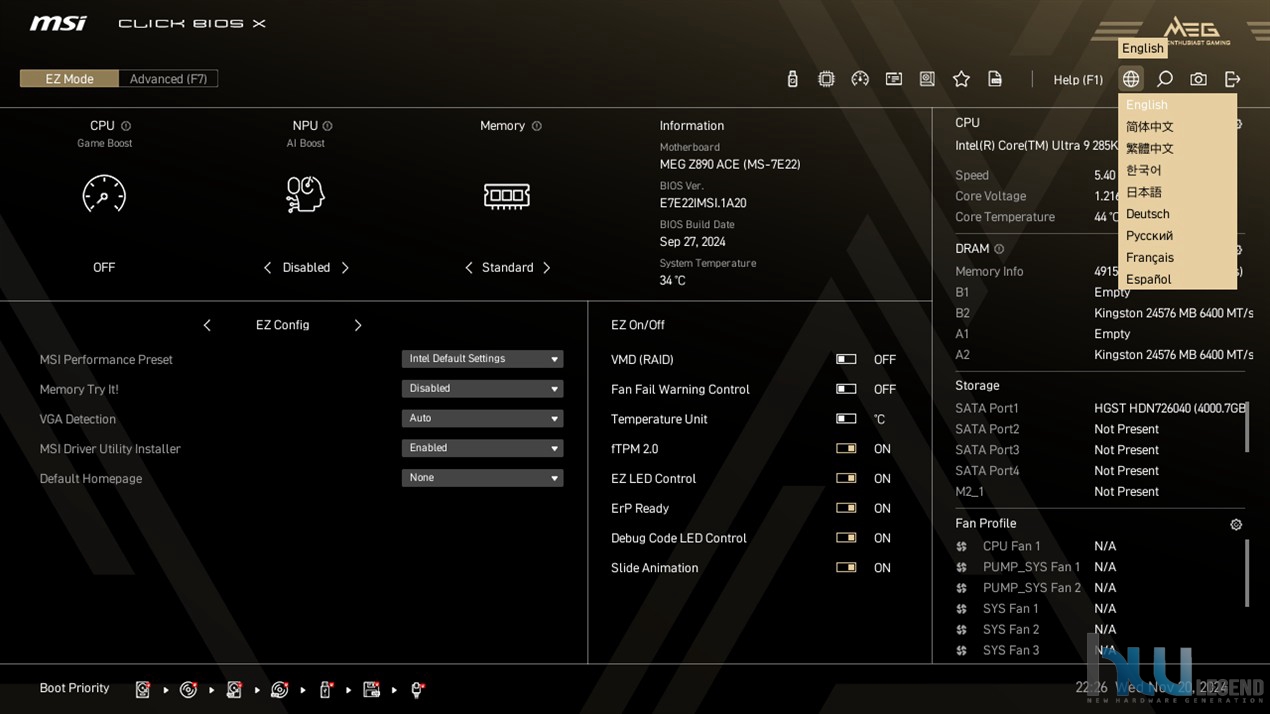Click left arrow next to Memory Standard
The image size is (1270, 714).
pyautogui.click(x=468, y=268)
